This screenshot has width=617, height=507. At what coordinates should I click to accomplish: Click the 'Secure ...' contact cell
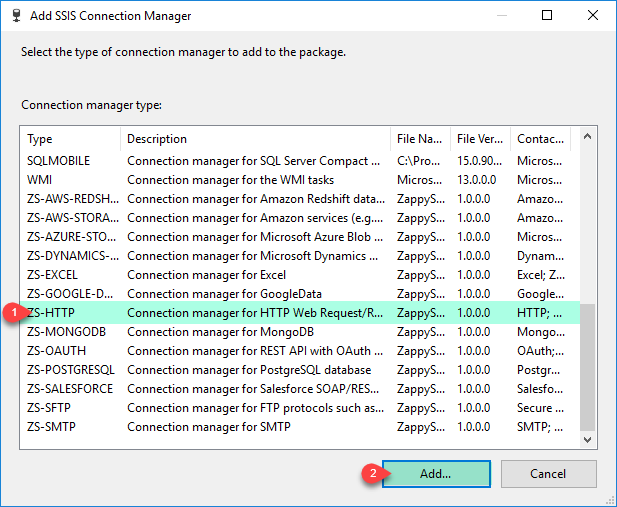pos(540,408)
